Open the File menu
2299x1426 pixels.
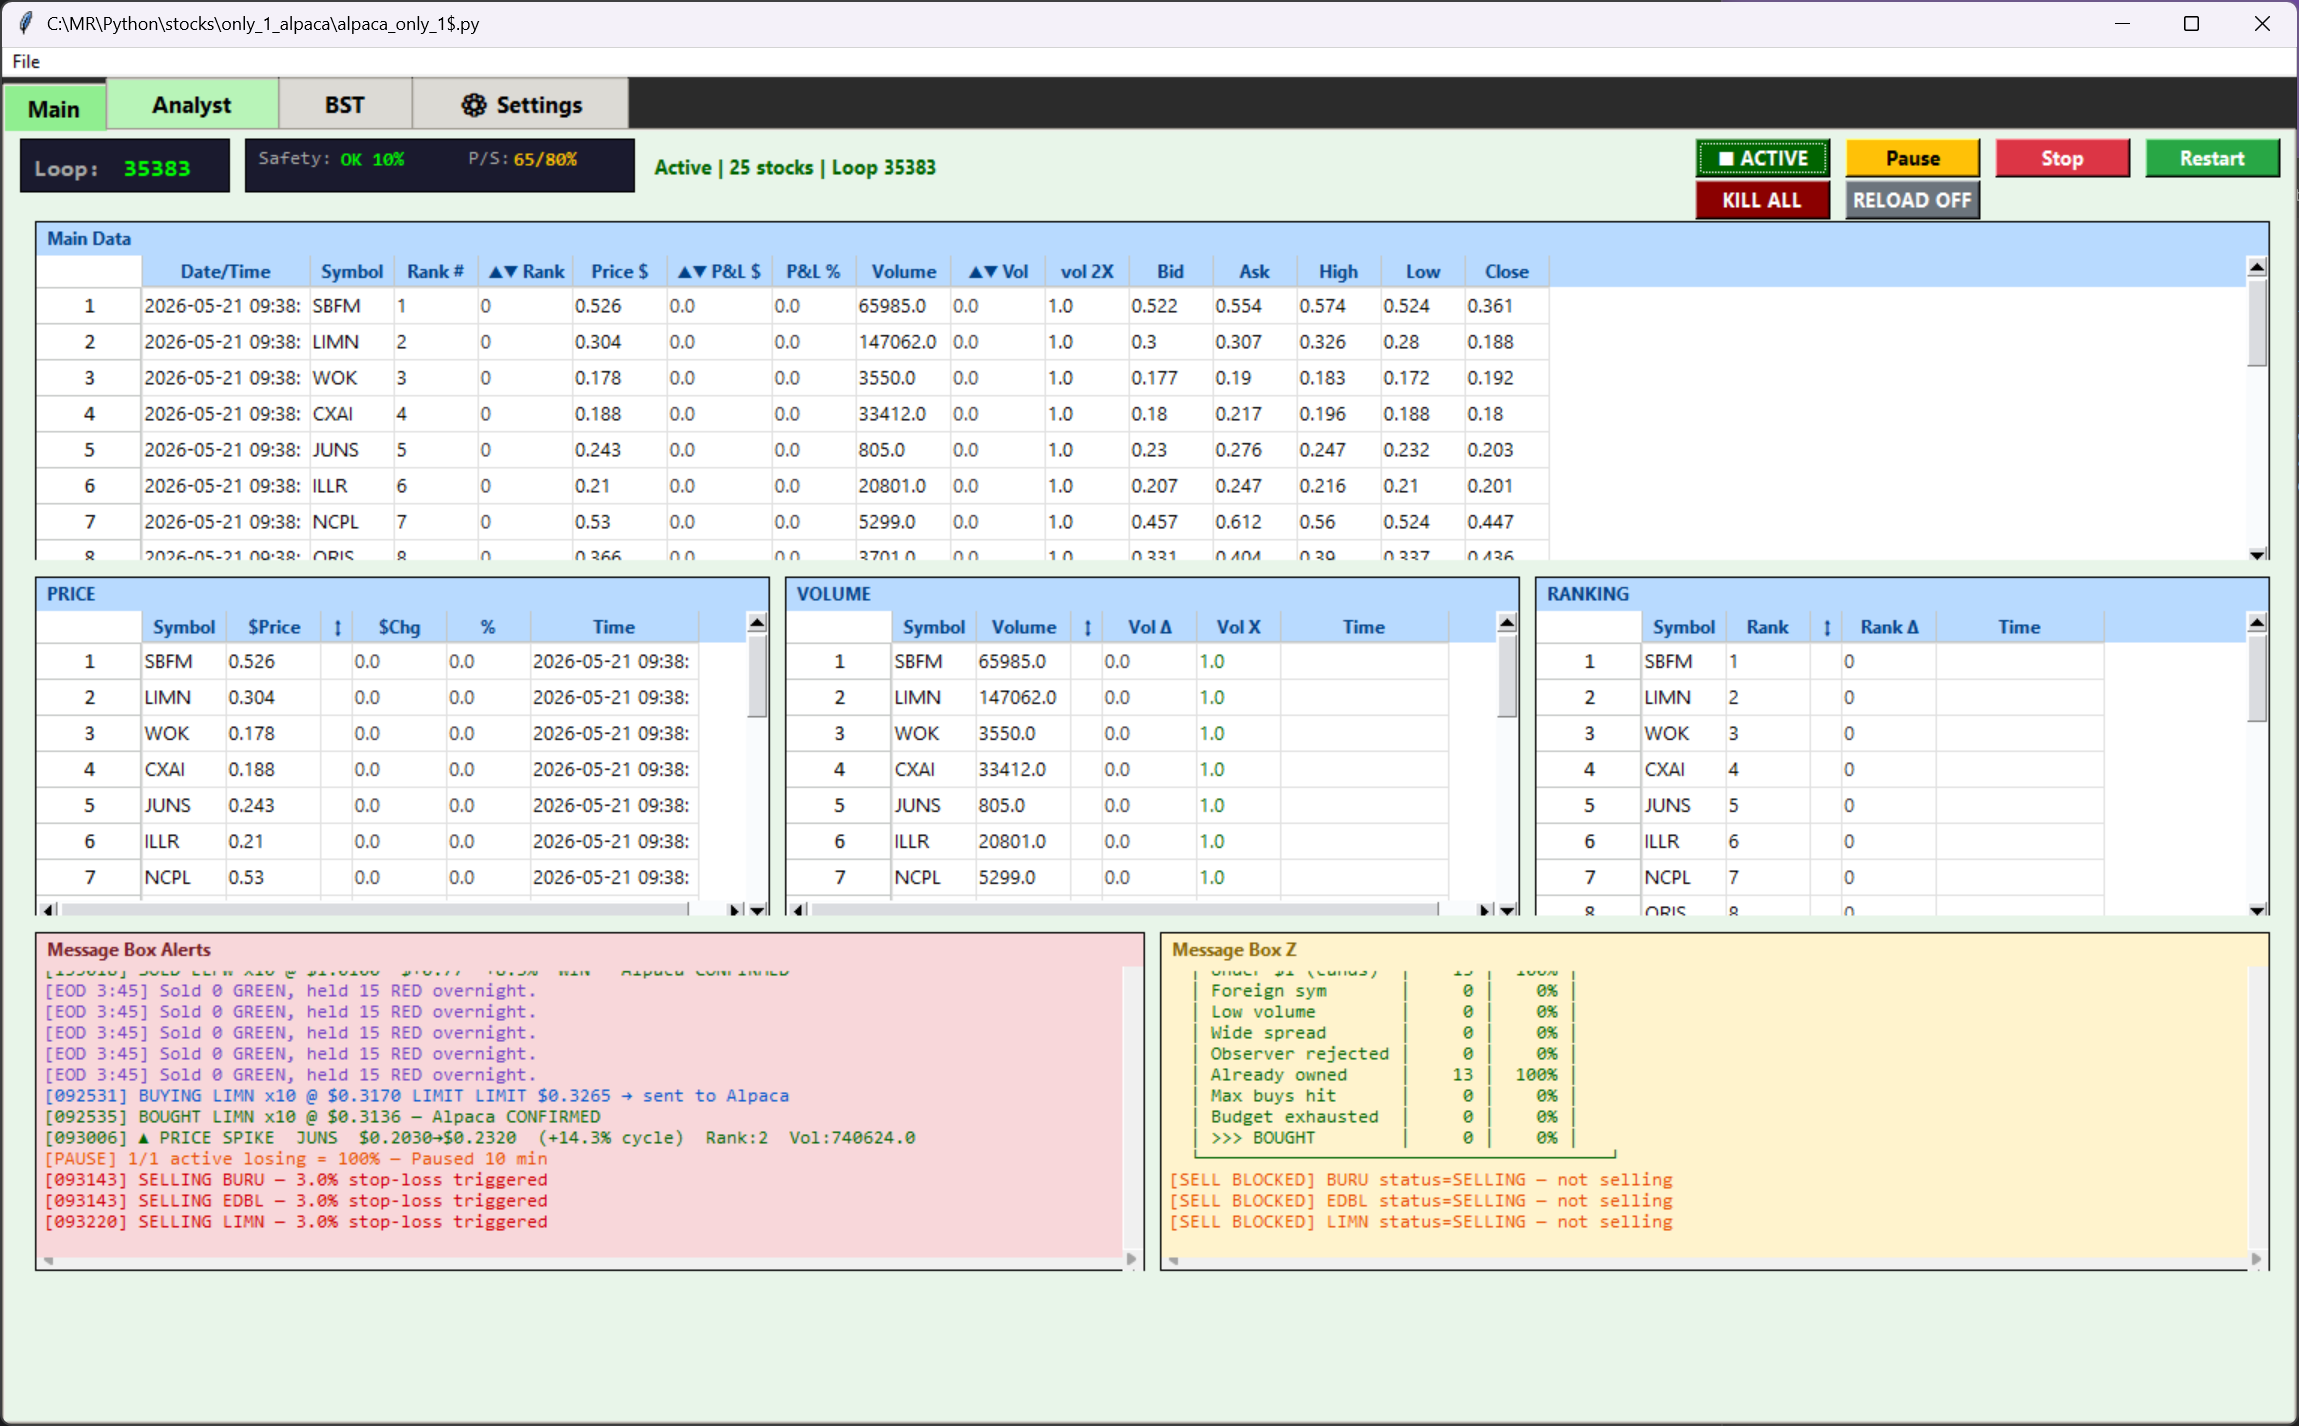(x=26, y=61)
